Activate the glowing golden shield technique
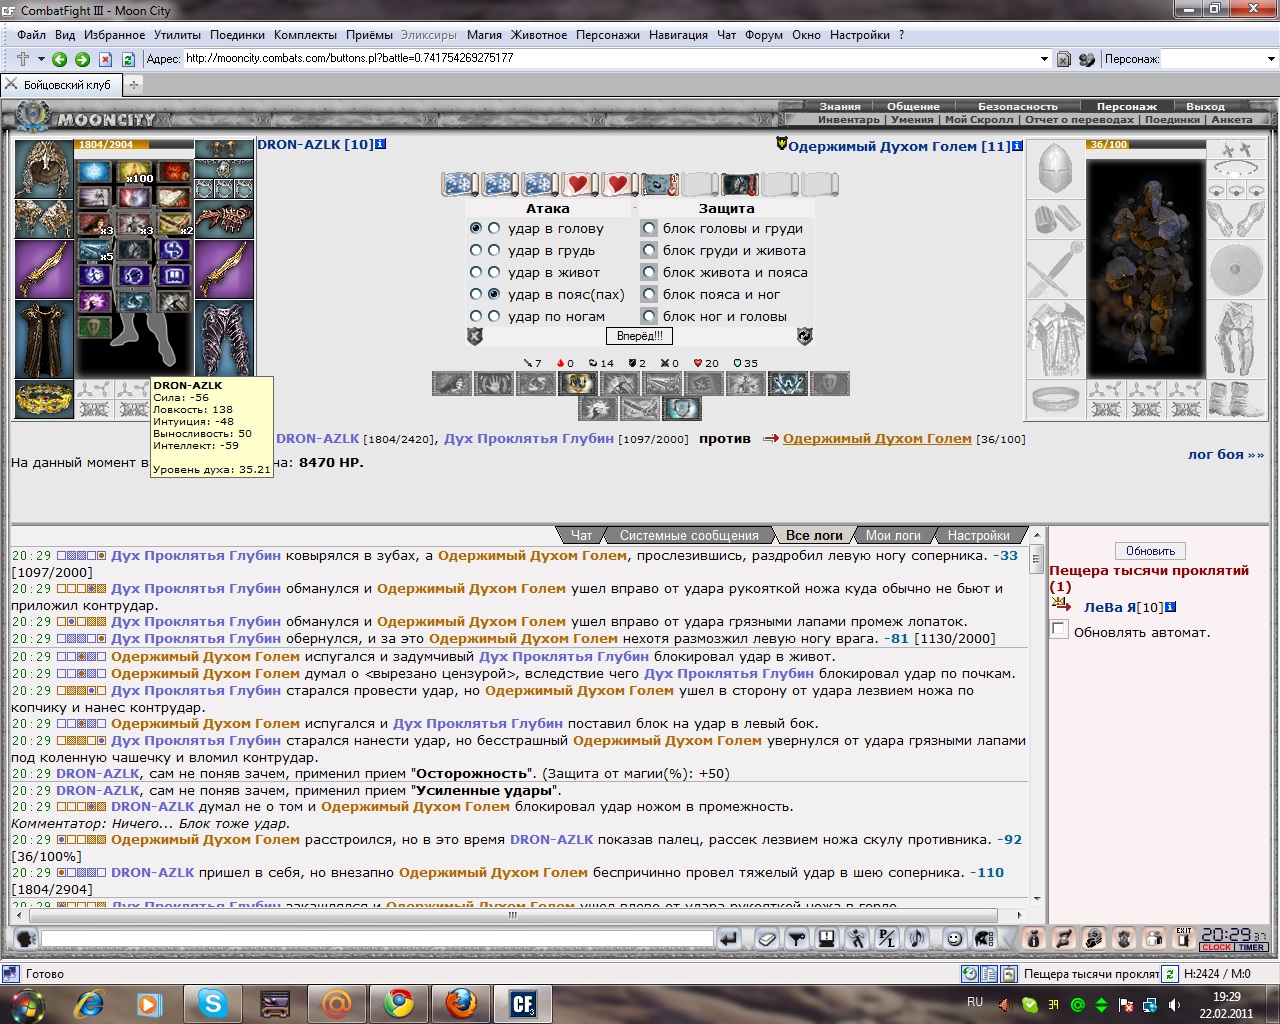1280x1024 pixels. click(580, 383)
